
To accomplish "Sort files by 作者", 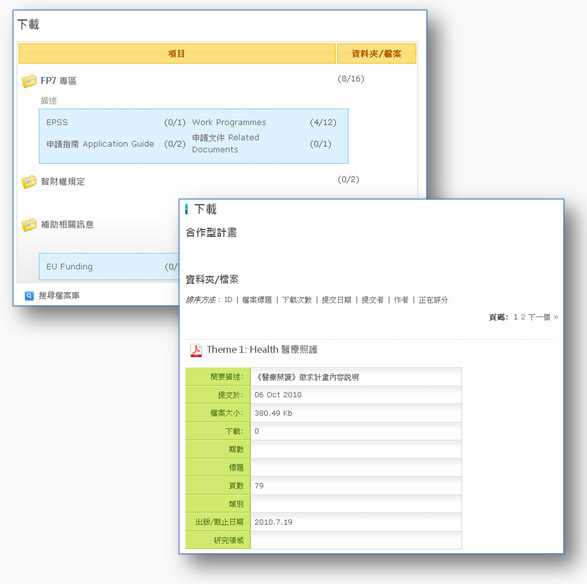I will click(x=401, y=300).
